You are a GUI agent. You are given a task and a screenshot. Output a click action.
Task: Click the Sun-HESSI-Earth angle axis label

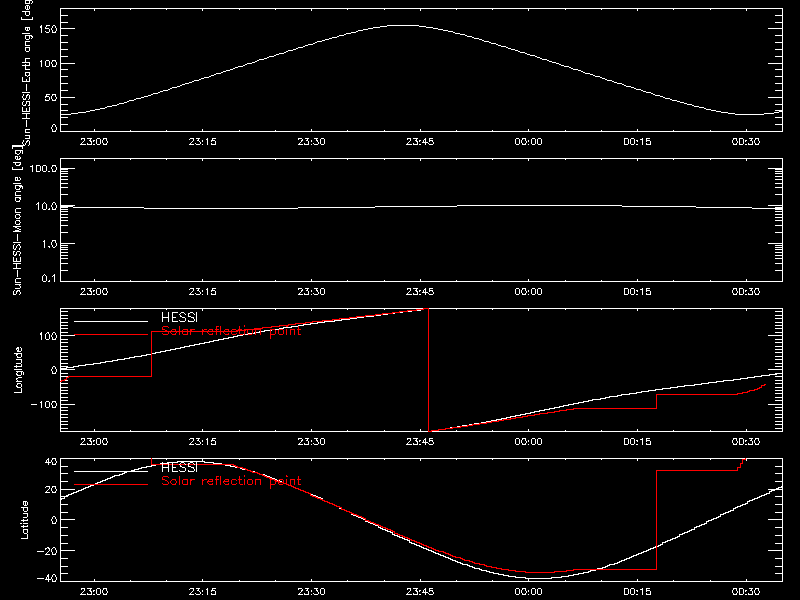[x=27, y=71]
